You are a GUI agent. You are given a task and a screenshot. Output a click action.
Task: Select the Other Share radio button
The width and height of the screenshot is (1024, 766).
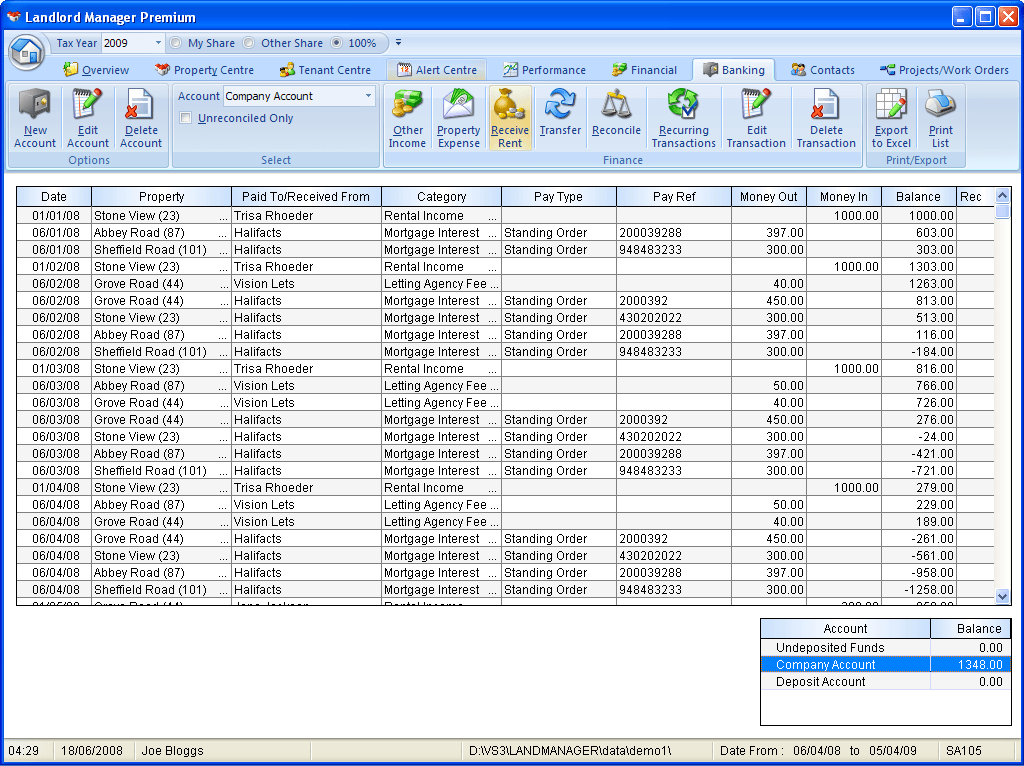(248, 43)
